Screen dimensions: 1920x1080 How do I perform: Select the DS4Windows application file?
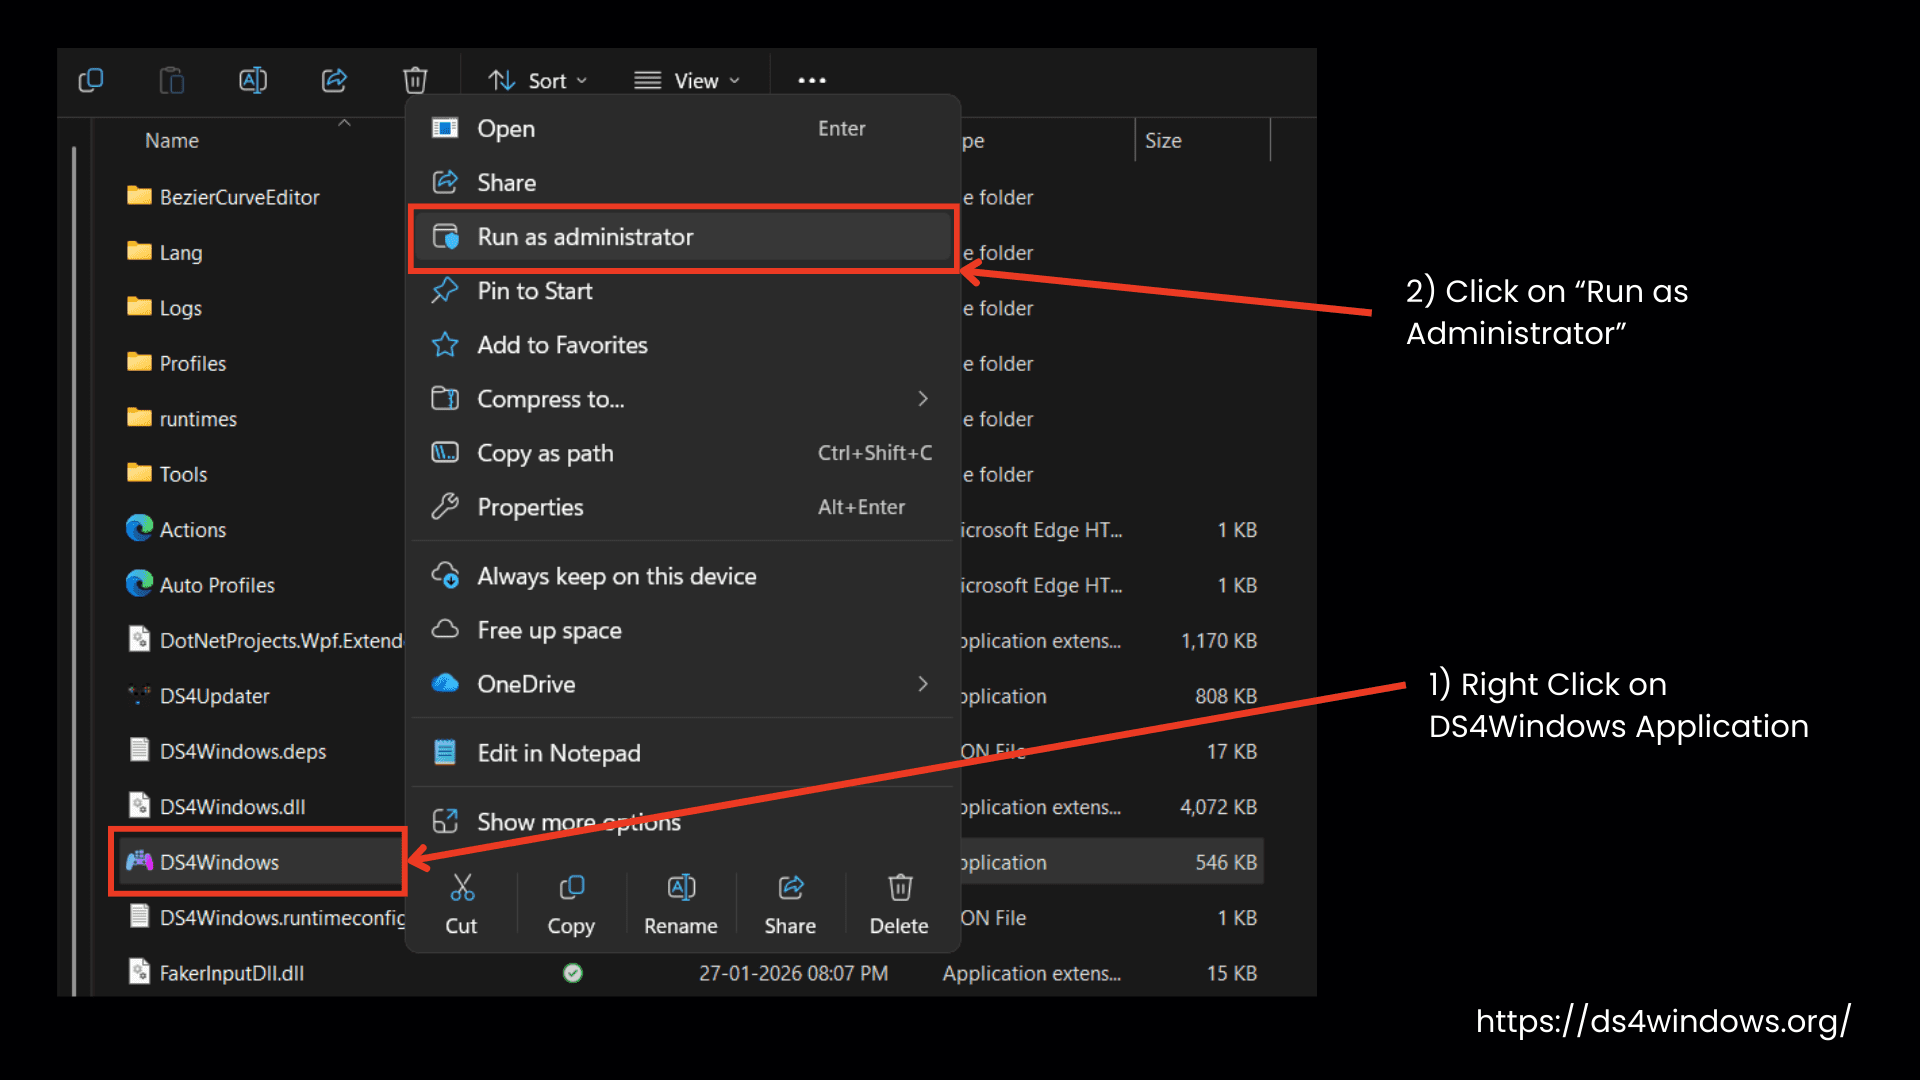coord(260,862)
